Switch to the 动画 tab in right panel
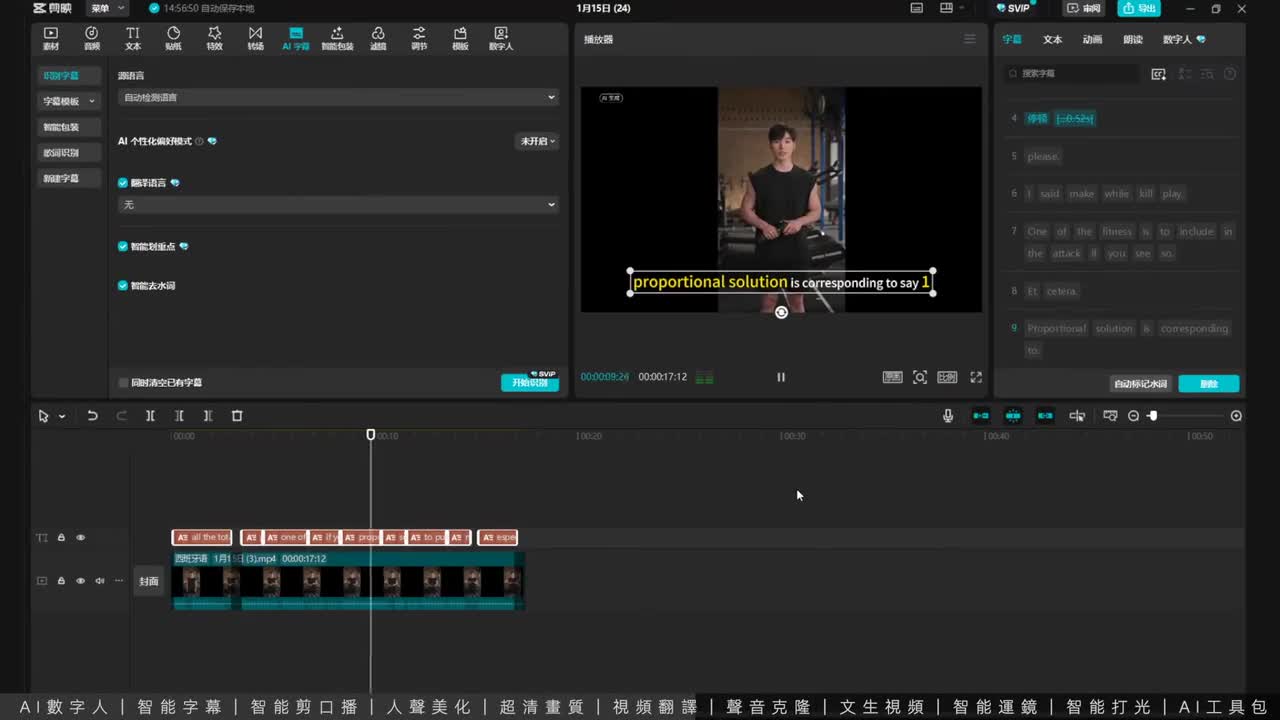The width and height of the screenshot is (1280, 720). (1092, 40)
